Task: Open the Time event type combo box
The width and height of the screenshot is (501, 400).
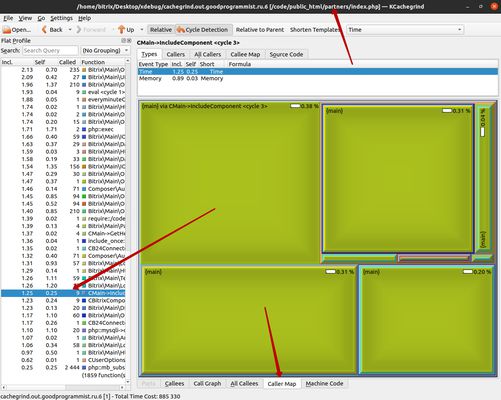Action: (405, 30)
